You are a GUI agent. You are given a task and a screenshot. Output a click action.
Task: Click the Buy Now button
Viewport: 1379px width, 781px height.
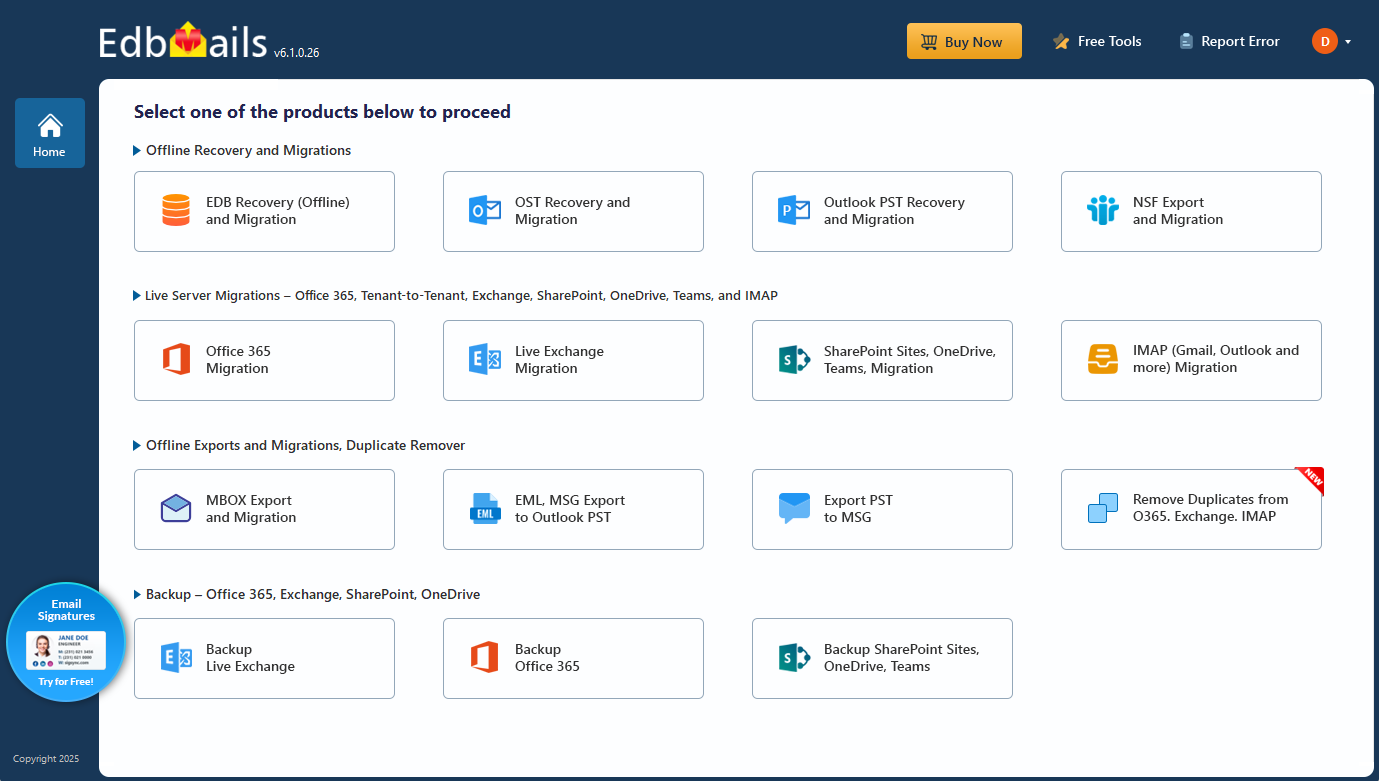click(963, 41)
